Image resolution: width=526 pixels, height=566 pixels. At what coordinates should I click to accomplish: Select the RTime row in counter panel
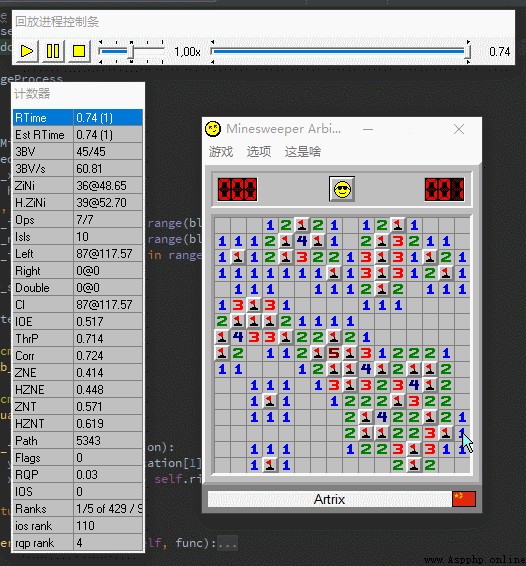78,118
